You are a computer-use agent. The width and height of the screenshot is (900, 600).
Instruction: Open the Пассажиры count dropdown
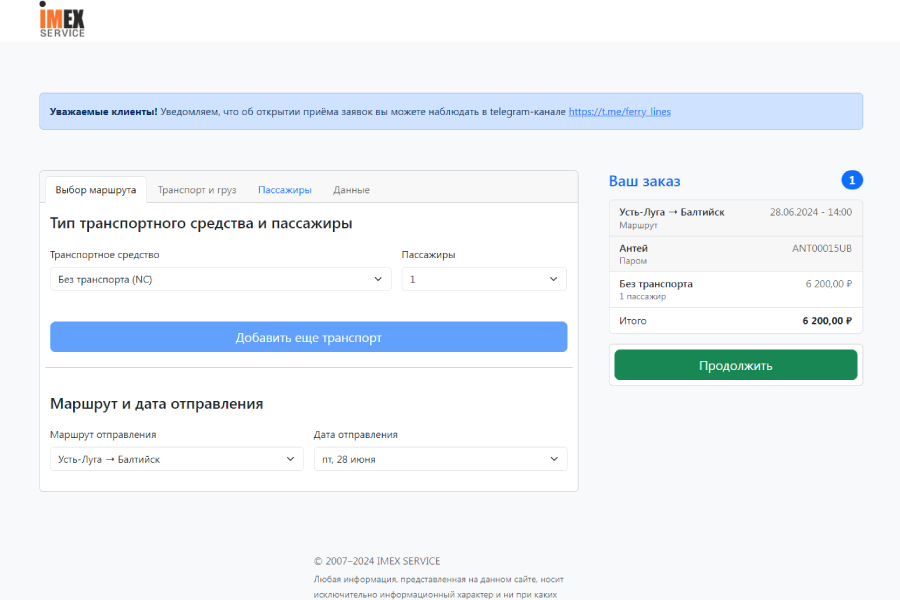484,280
